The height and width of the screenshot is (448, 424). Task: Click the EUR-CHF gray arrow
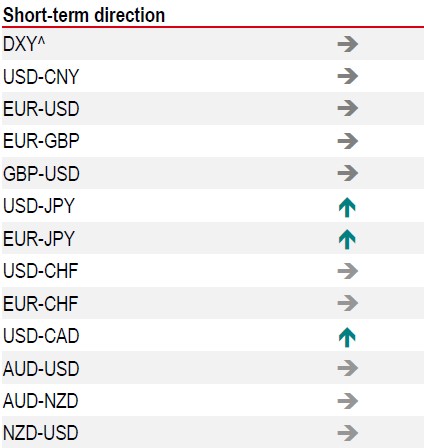coord(348,303)
